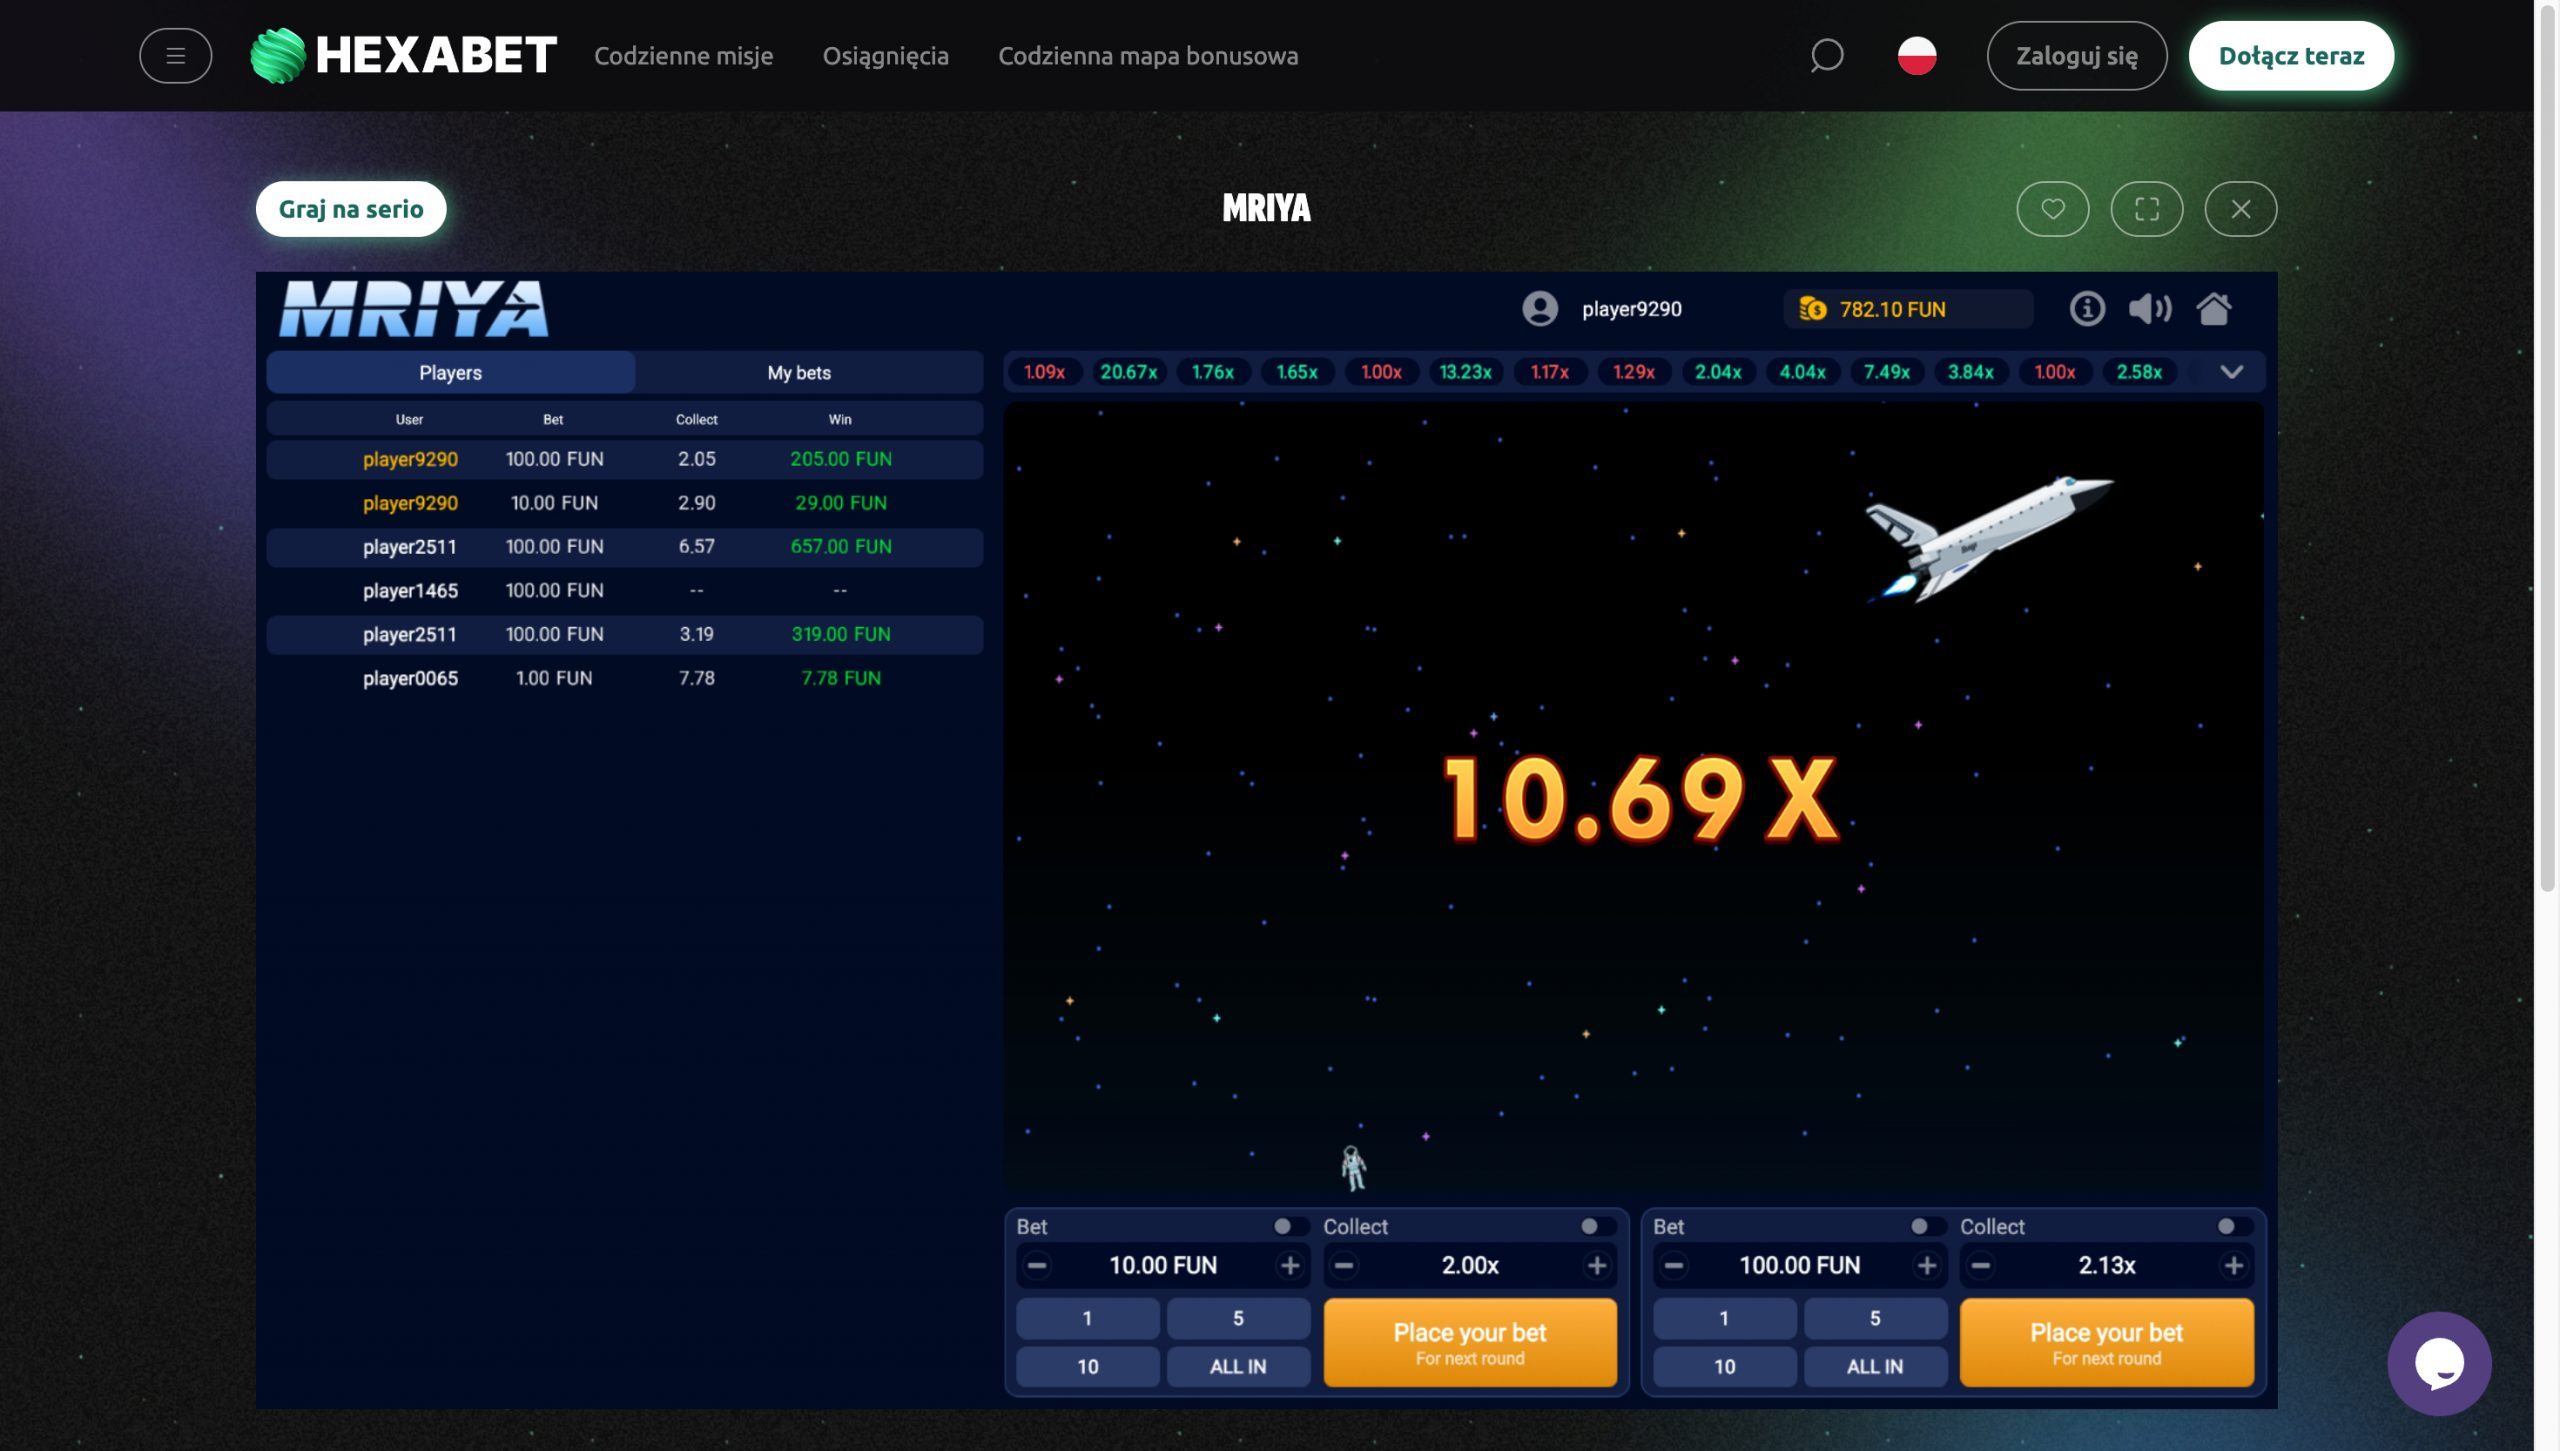Open the Polish flag language selector
The image size is (2560, 1451).
tap(1916, 56)
